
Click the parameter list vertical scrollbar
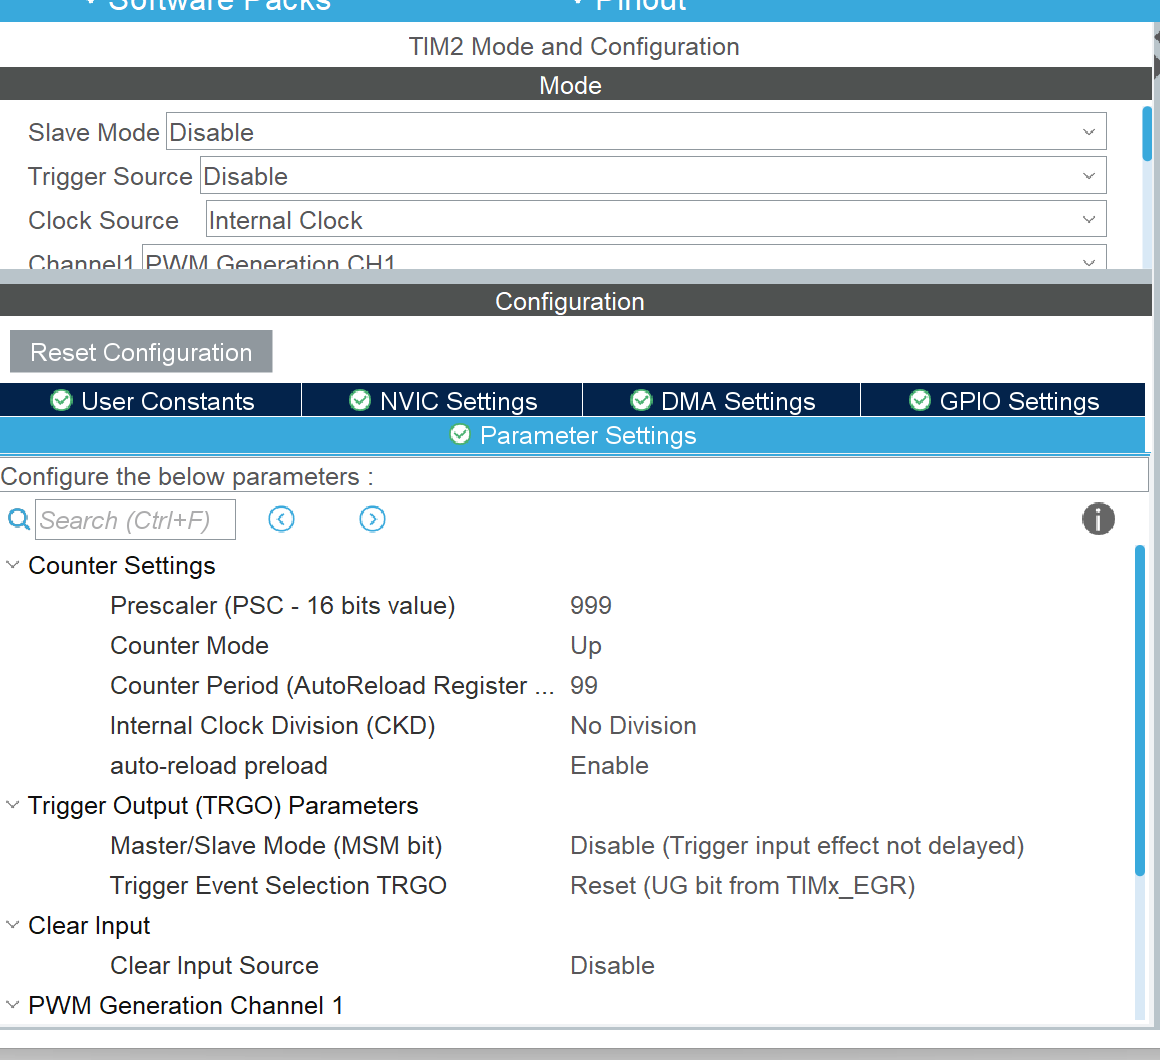tap(1140, 710)
